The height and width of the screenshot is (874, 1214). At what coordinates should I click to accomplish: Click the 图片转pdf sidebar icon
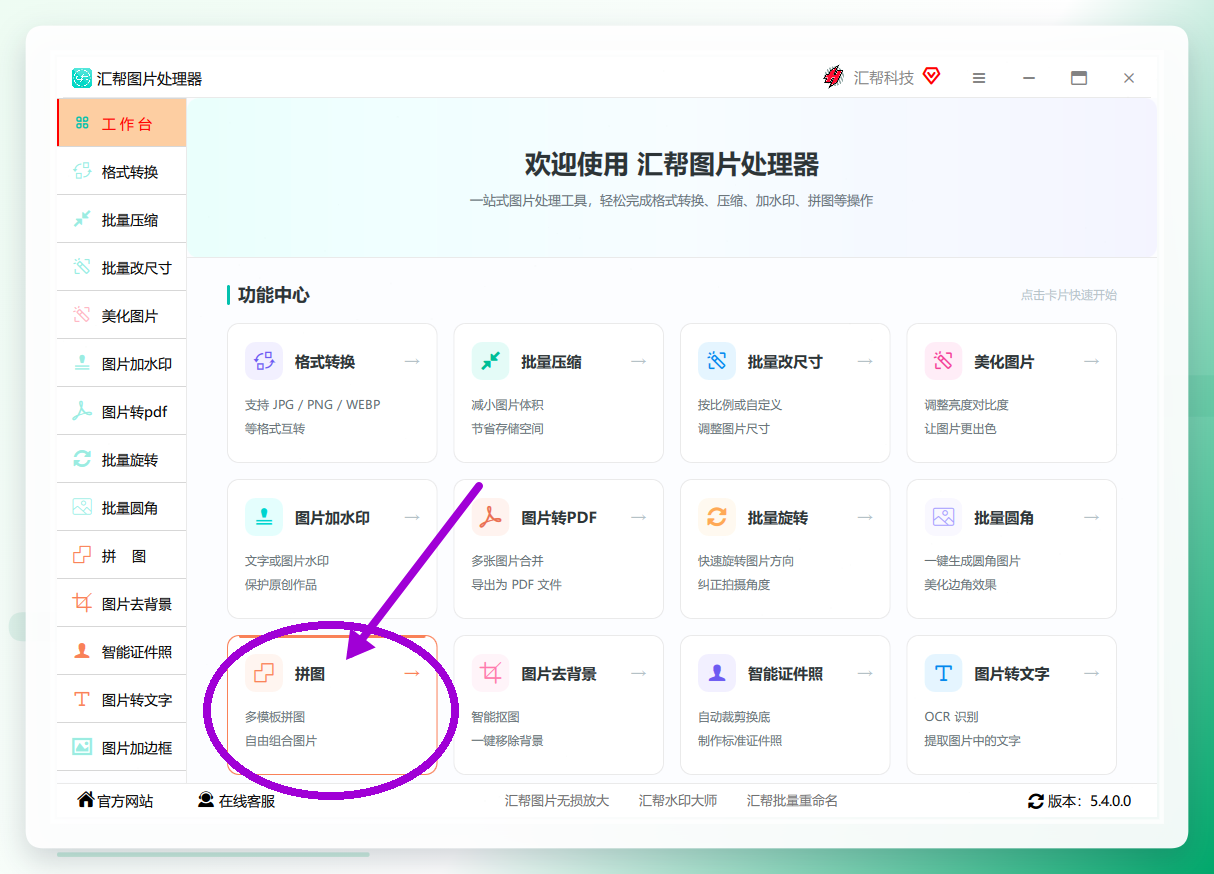point(82,411)
